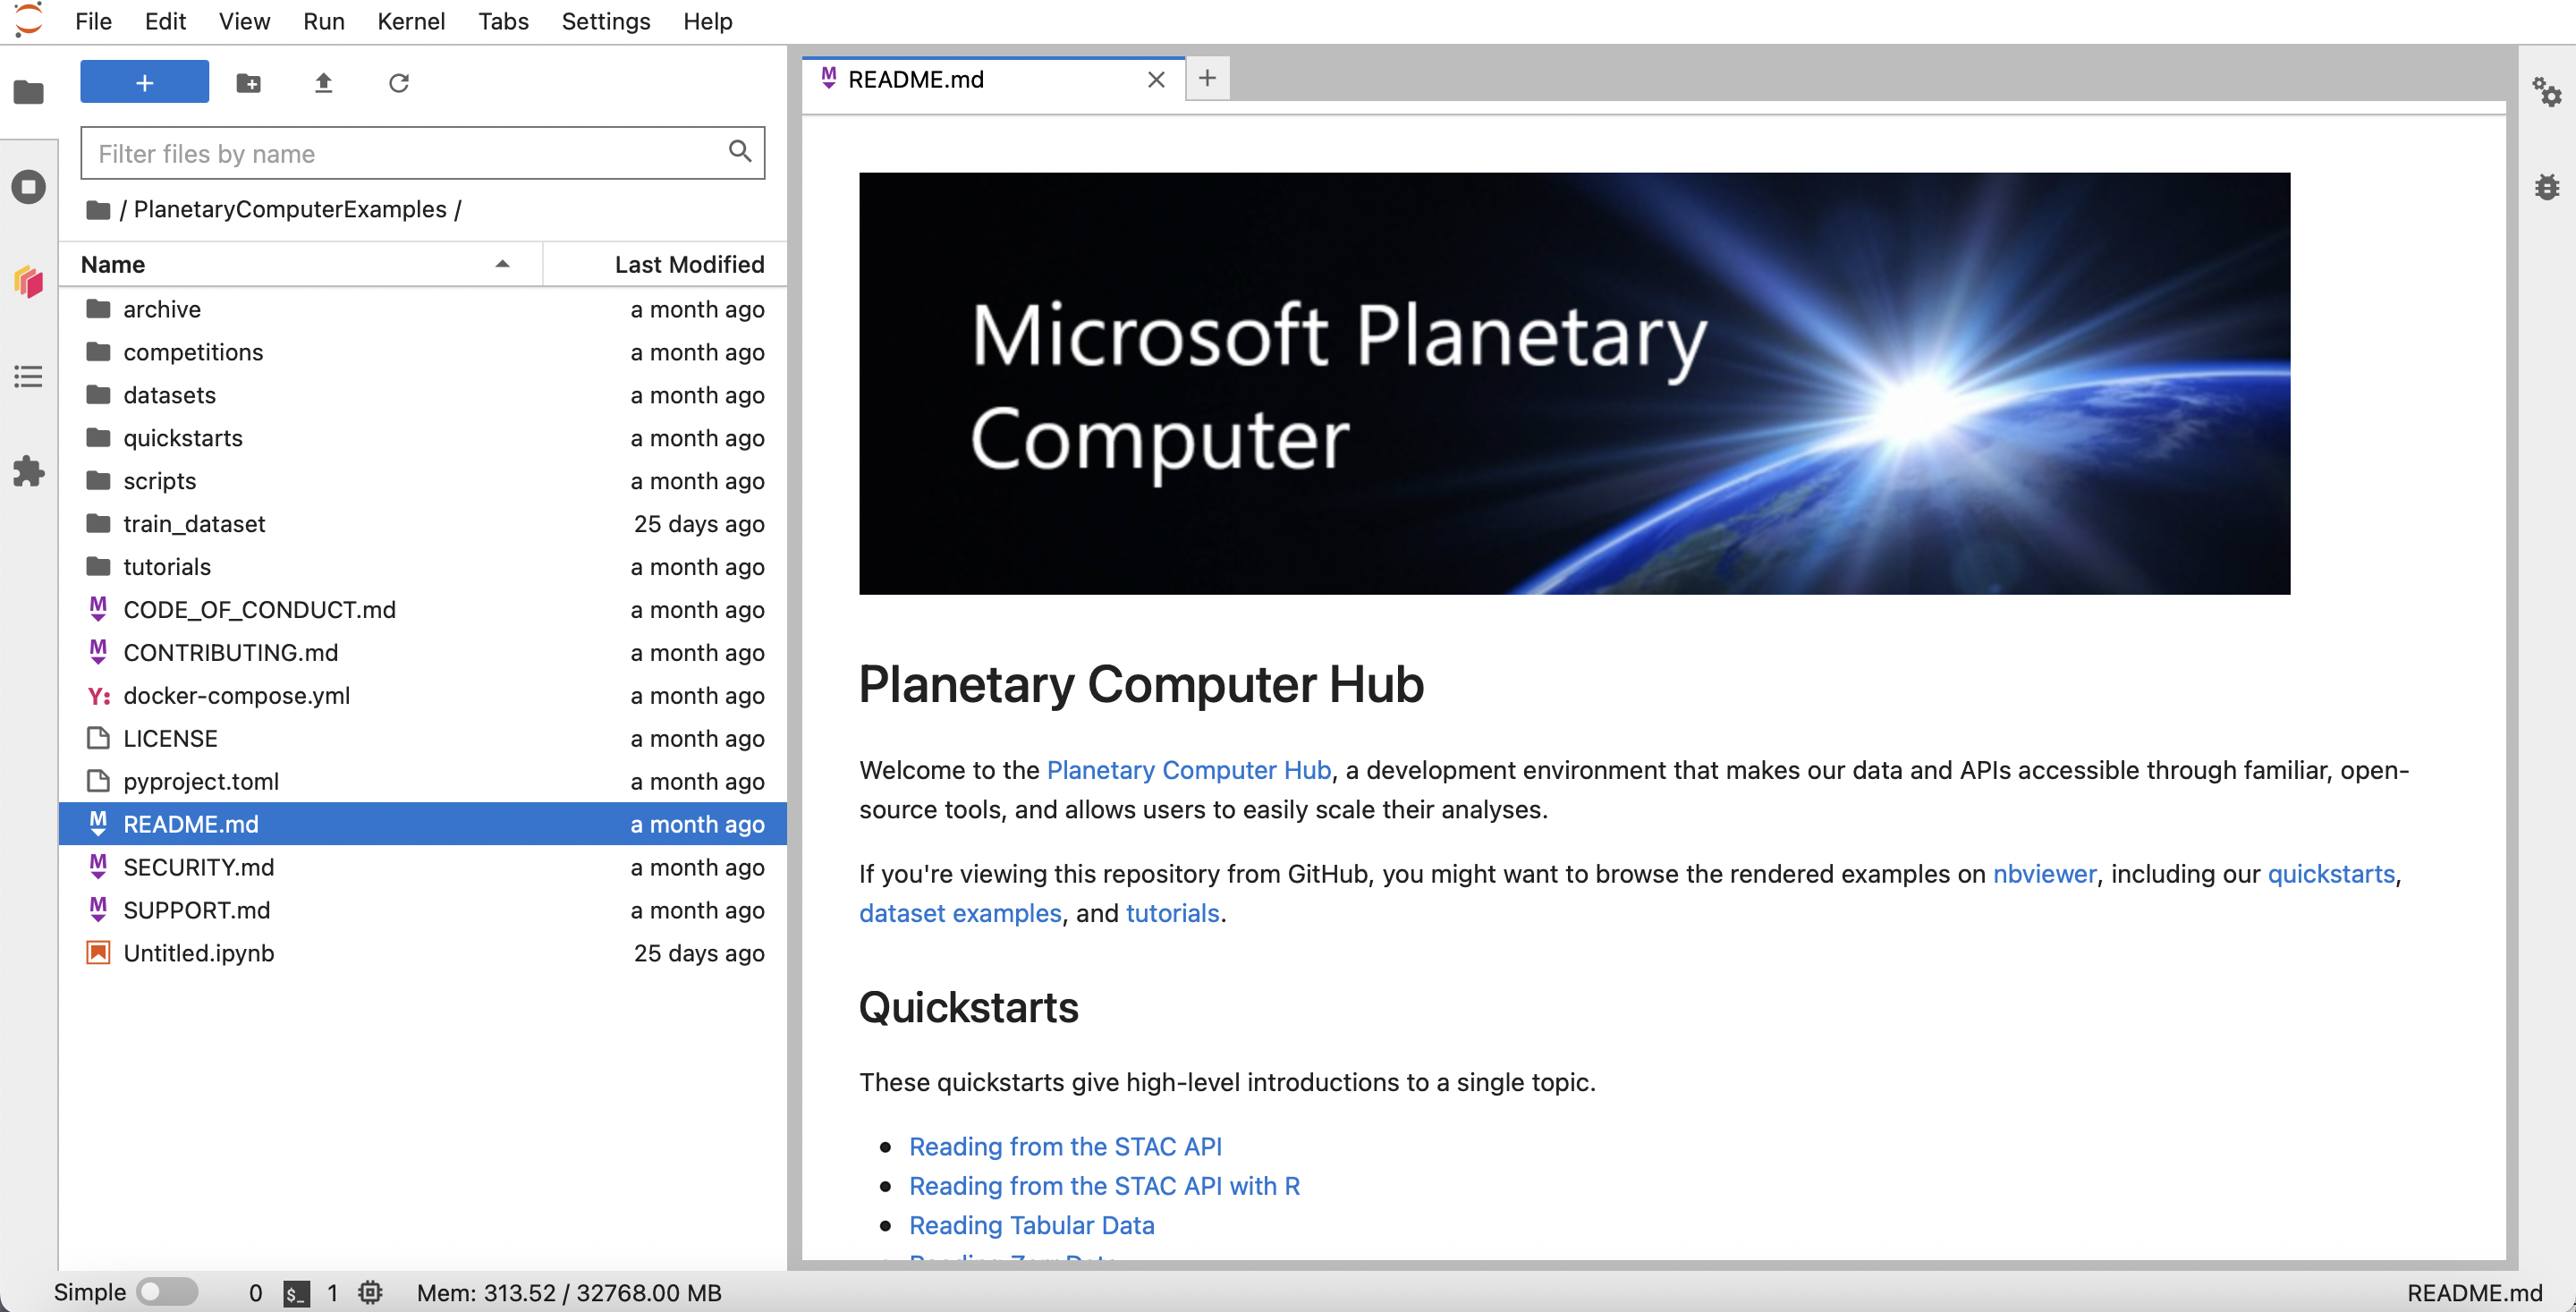Open the Table of Contents panel

(x=29, y=377)
